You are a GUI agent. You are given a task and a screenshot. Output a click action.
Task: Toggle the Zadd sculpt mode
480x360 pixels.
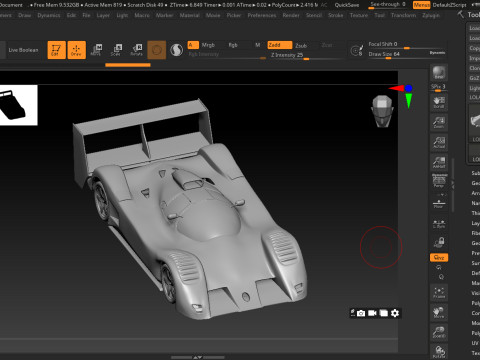[280, 45]
